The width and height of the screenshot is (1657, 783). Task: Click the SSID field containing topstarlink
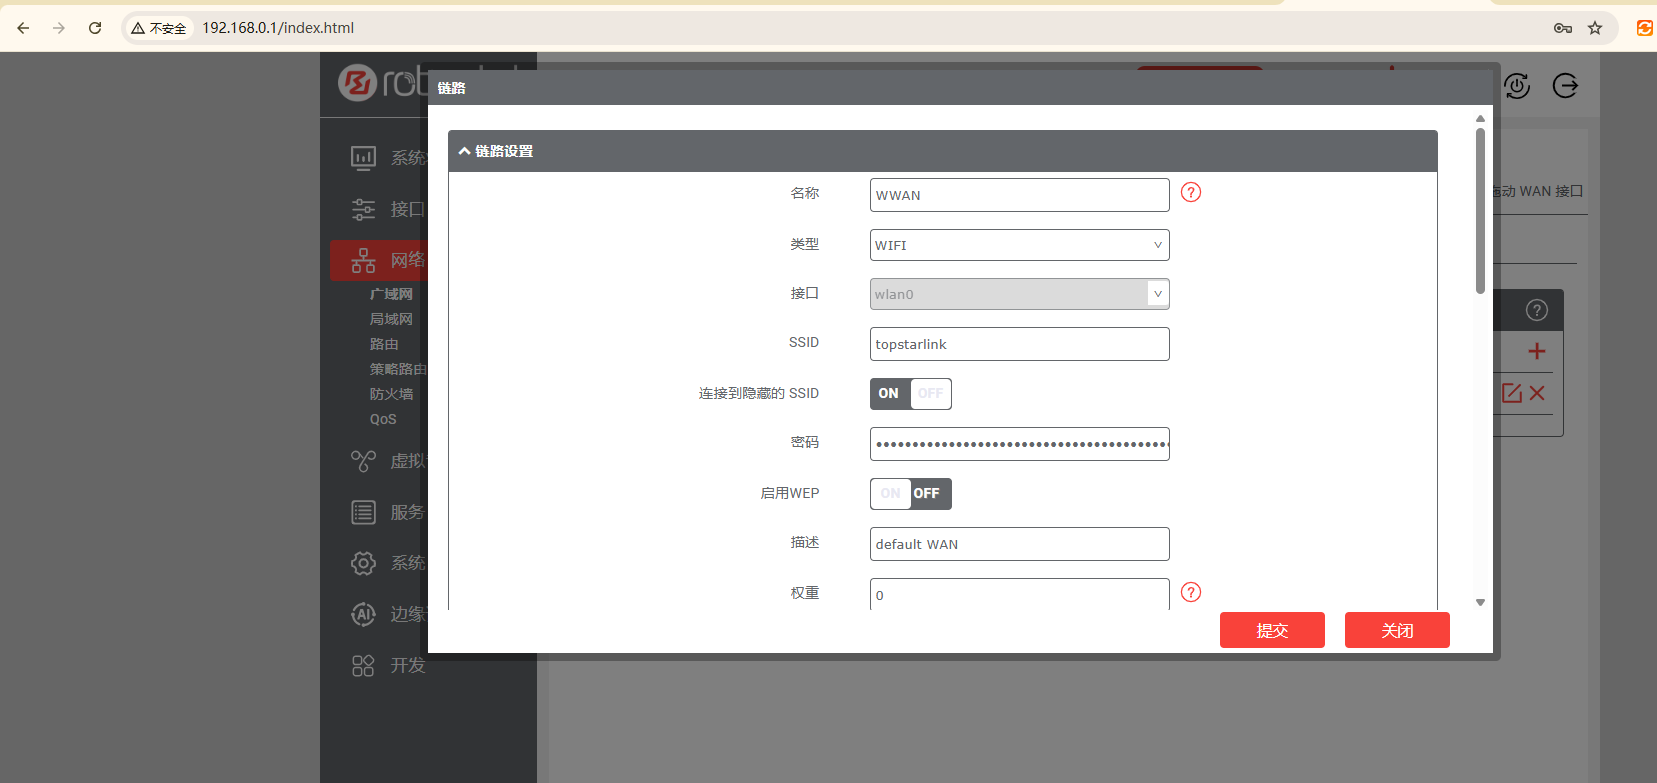click(x=1019, y=344)
